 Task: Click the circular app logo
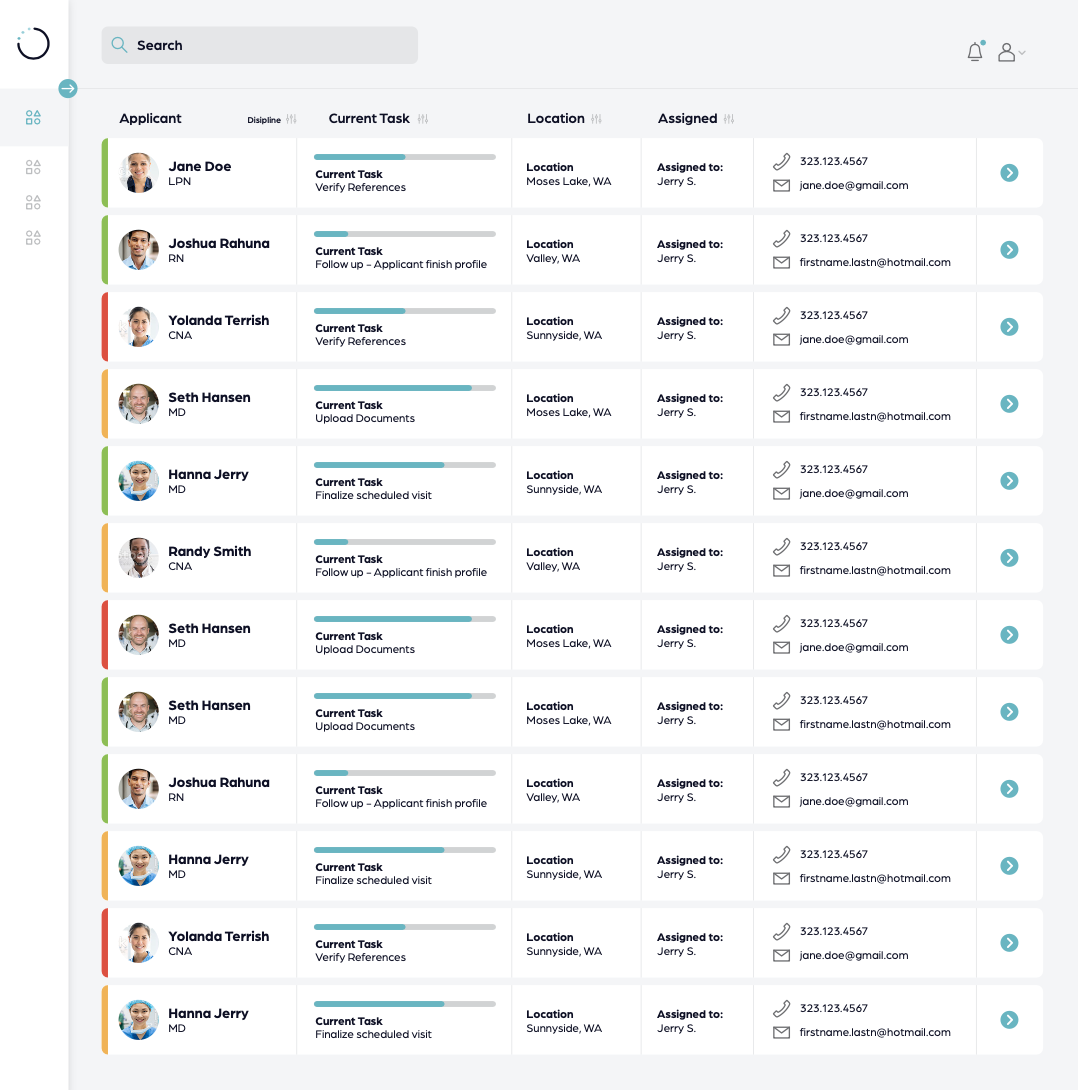tap(33, 44)
